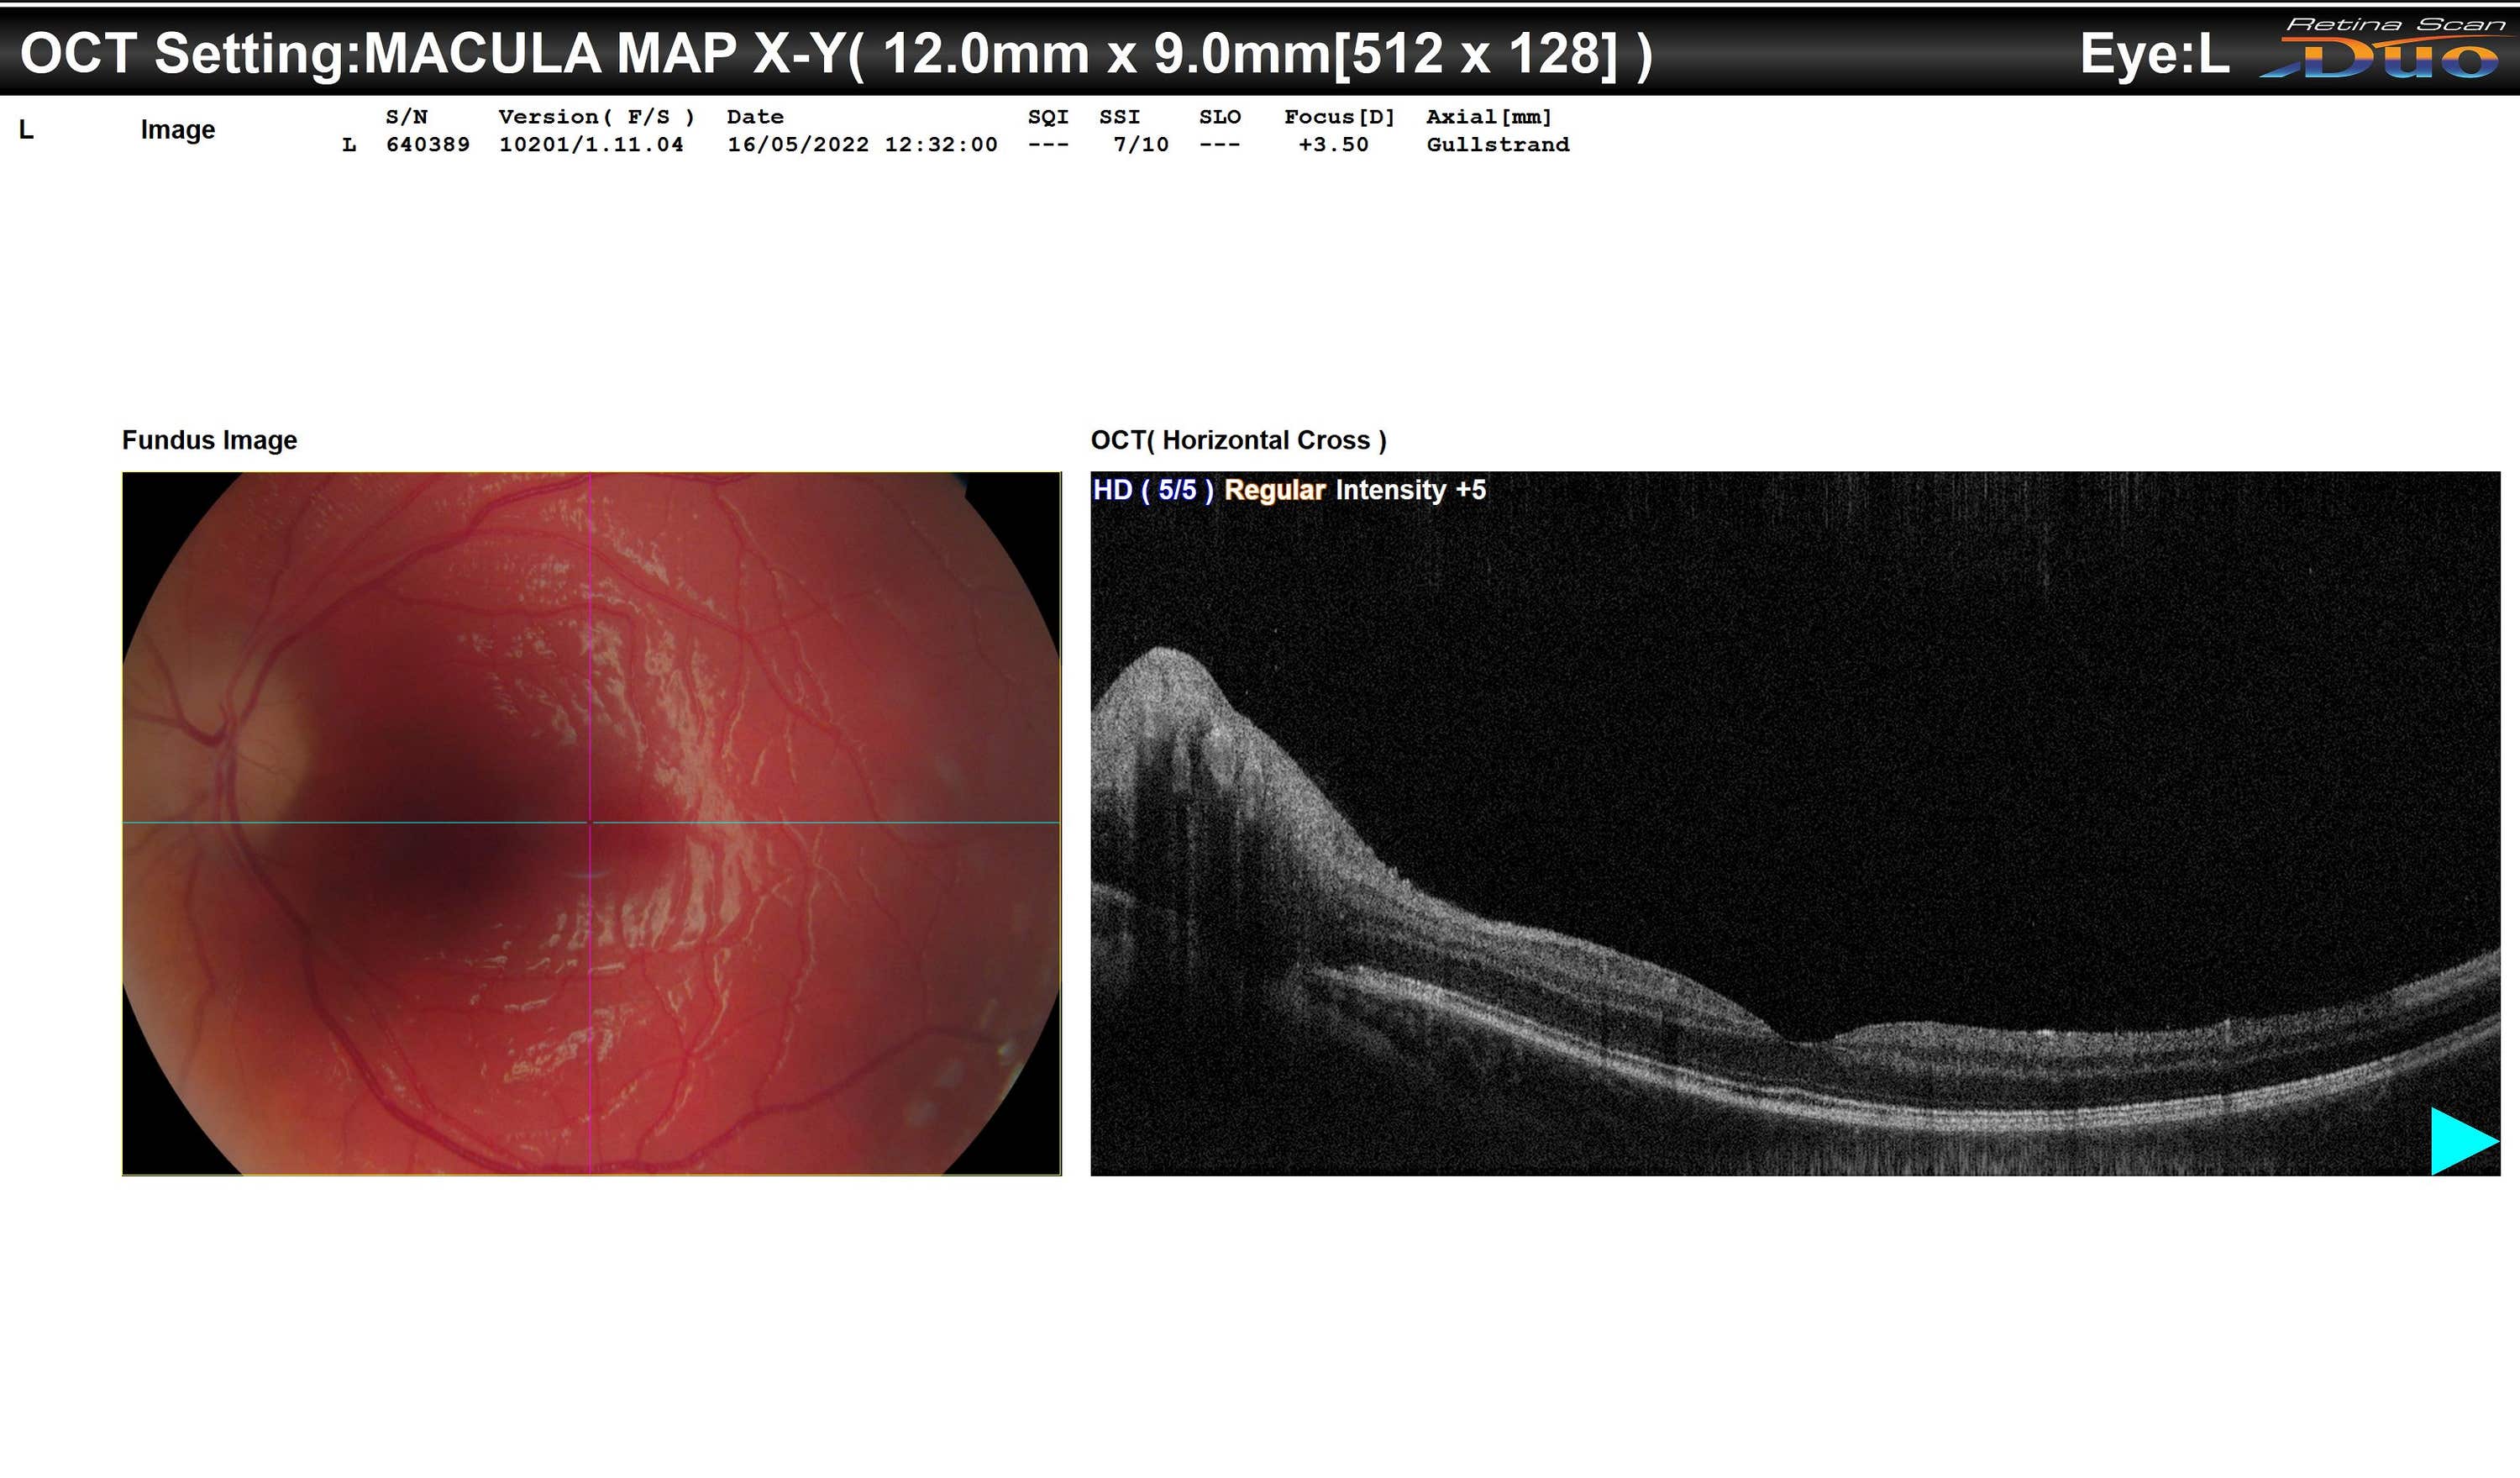Click the version value '10201/1.11.04'
Image resolution: width=2520 pixels, height=1478 pixels.
coord(591,144)
